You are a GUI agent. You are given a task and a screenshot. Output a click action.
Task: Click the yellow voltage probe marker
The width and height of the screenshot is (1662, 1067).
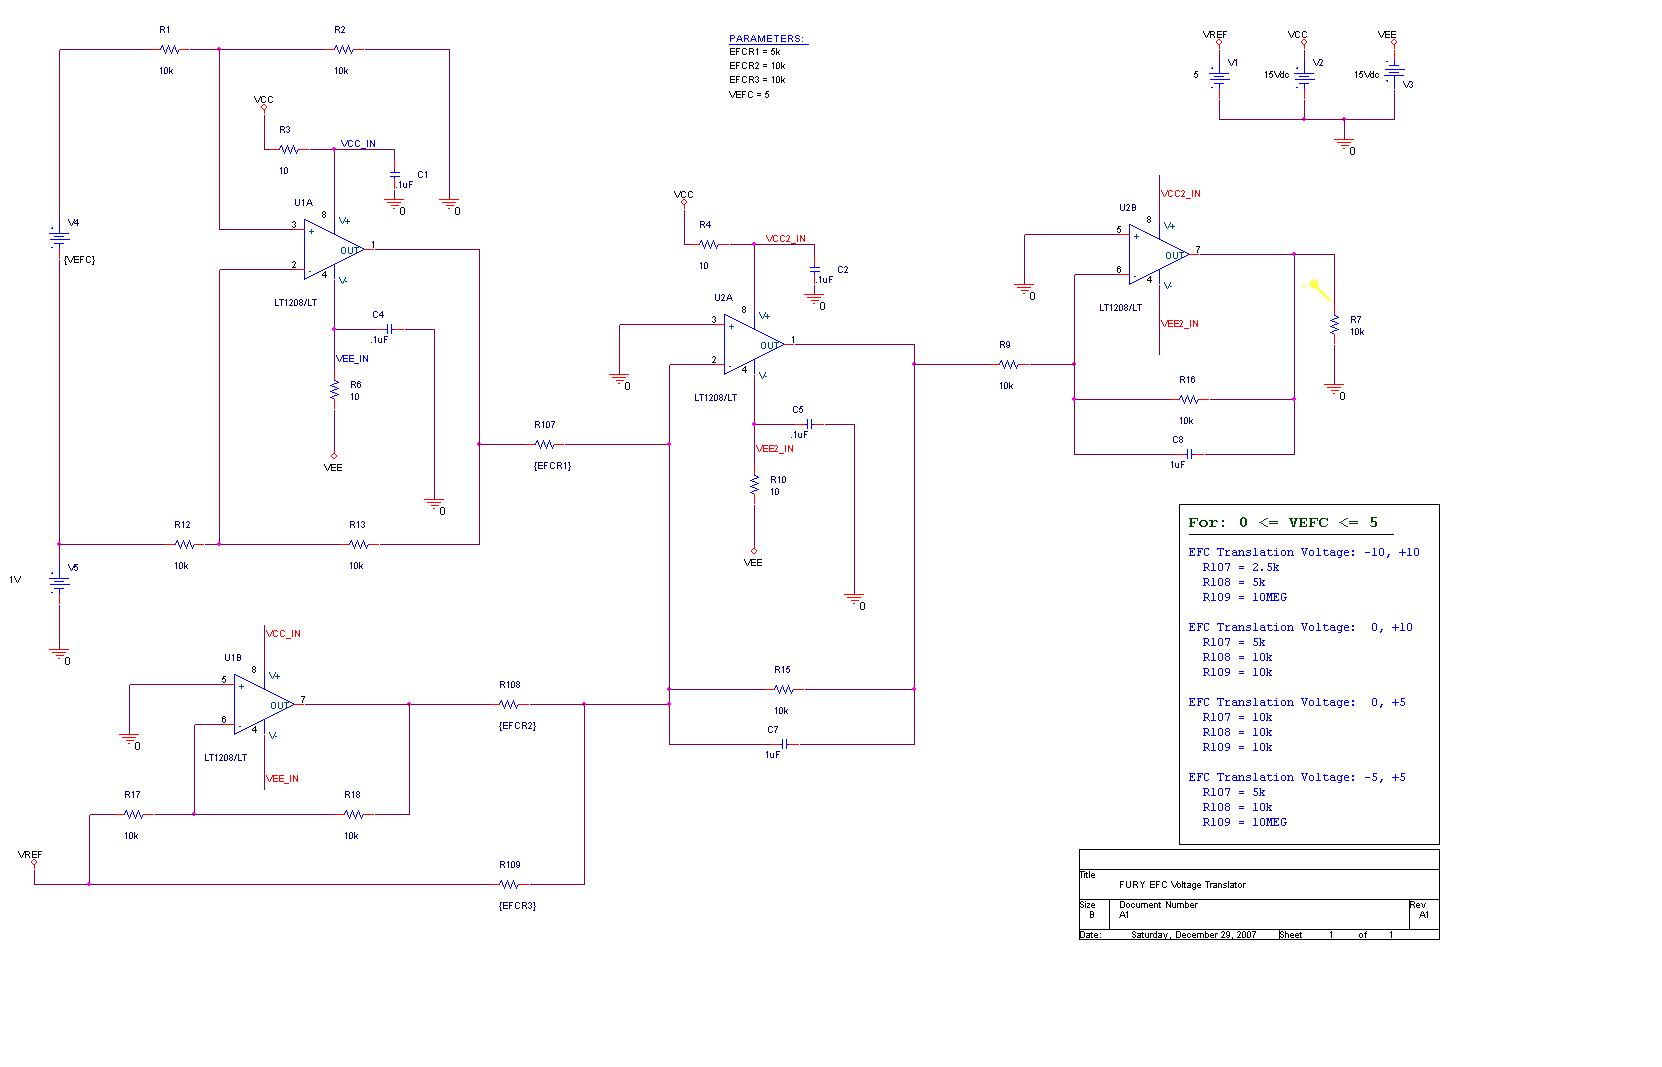coord(1320,289)
